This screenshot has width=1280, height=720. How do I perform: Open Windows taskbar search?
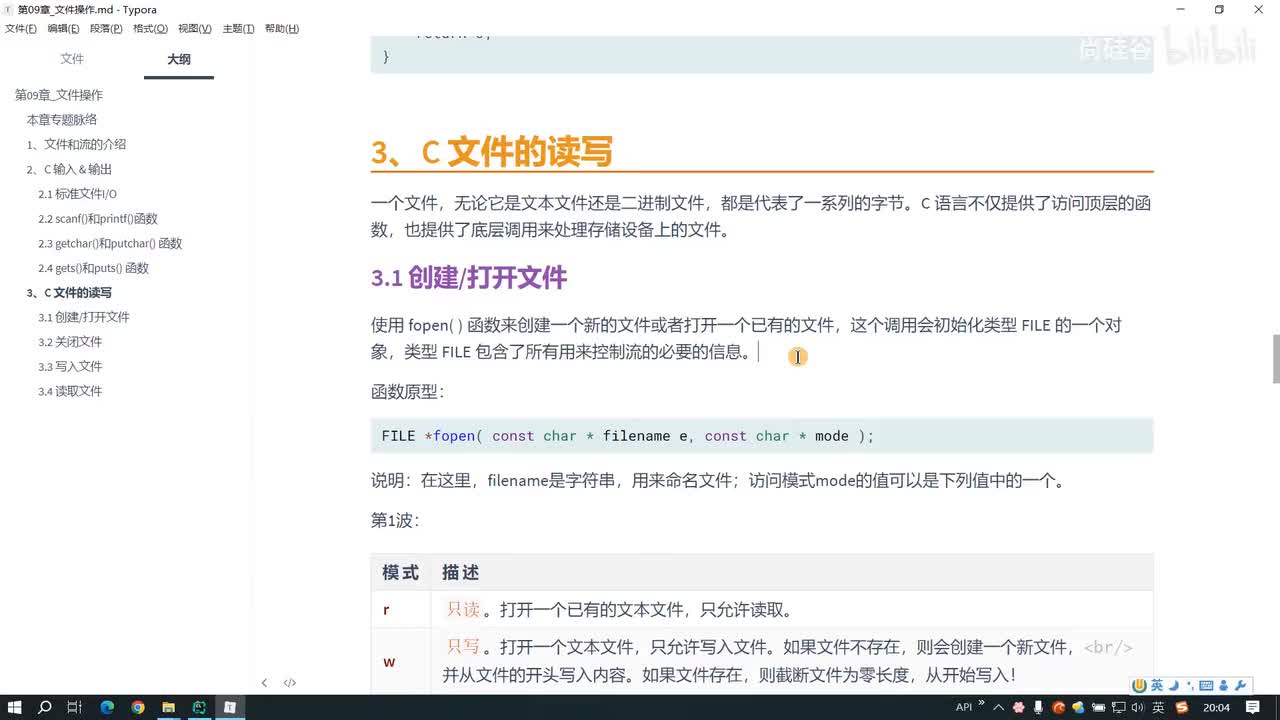pyautogui.click(x=45, y=707)
